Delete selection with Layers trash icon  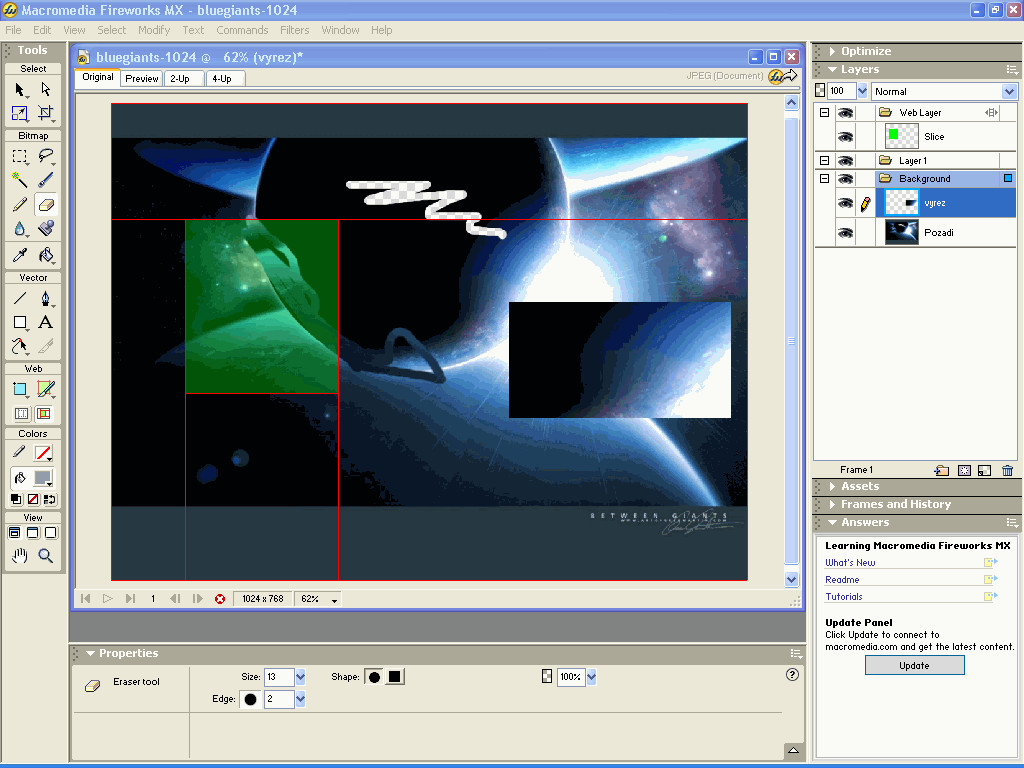(1008, 470)
